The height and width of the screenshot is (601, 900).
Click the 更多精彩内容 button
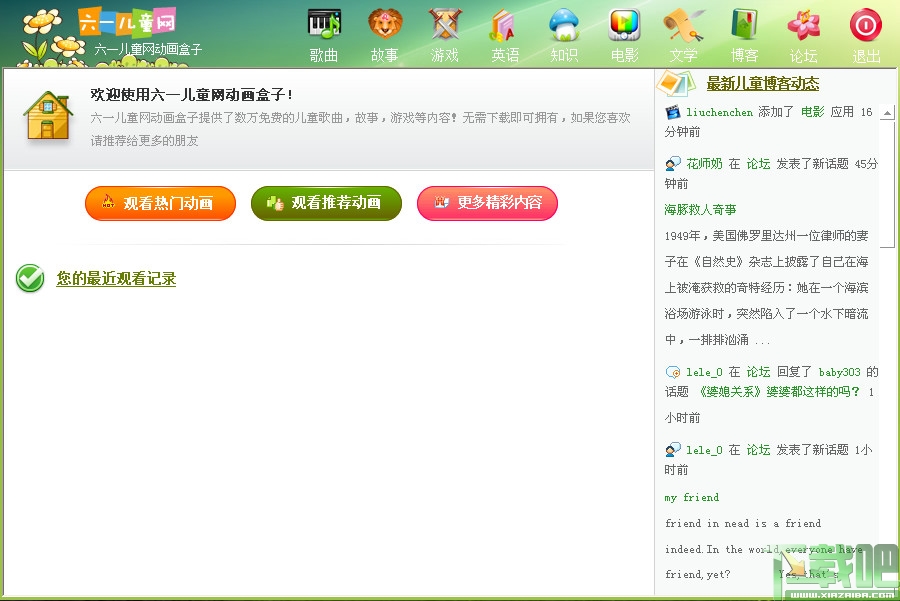click(x=487, y=203)
